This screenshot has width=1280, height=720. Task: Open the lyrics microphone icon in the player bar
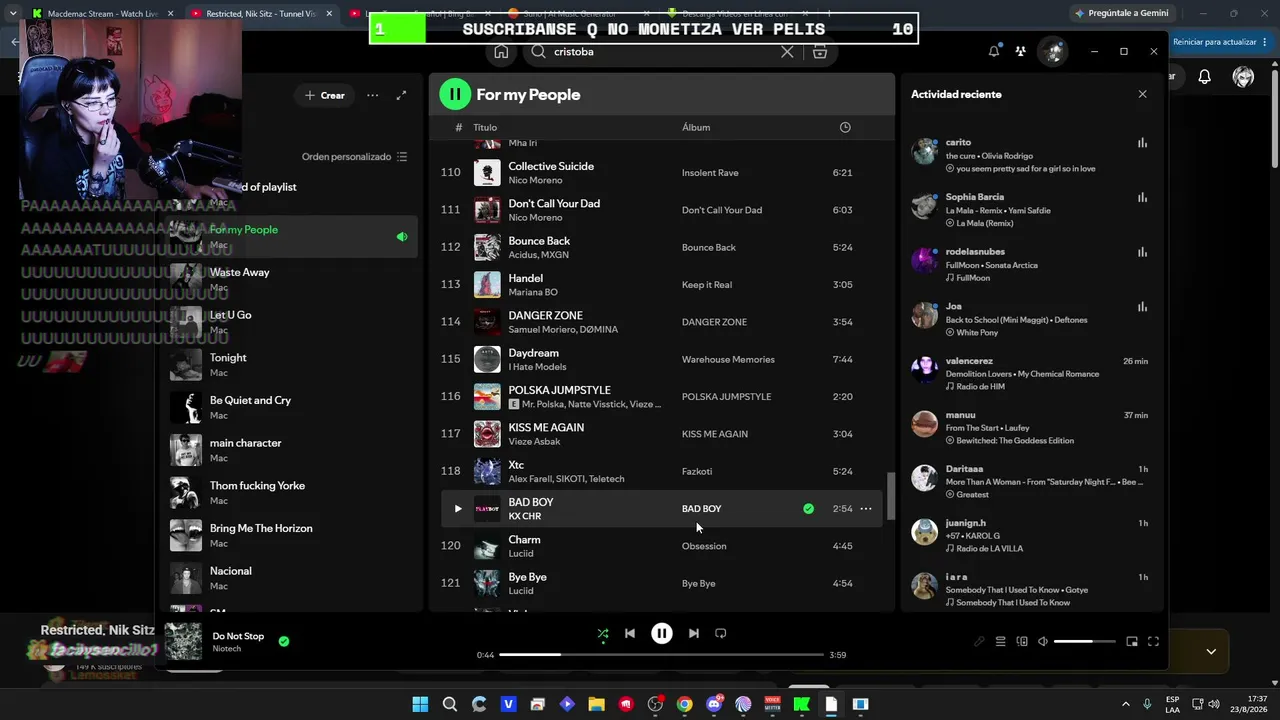[979, 642]
